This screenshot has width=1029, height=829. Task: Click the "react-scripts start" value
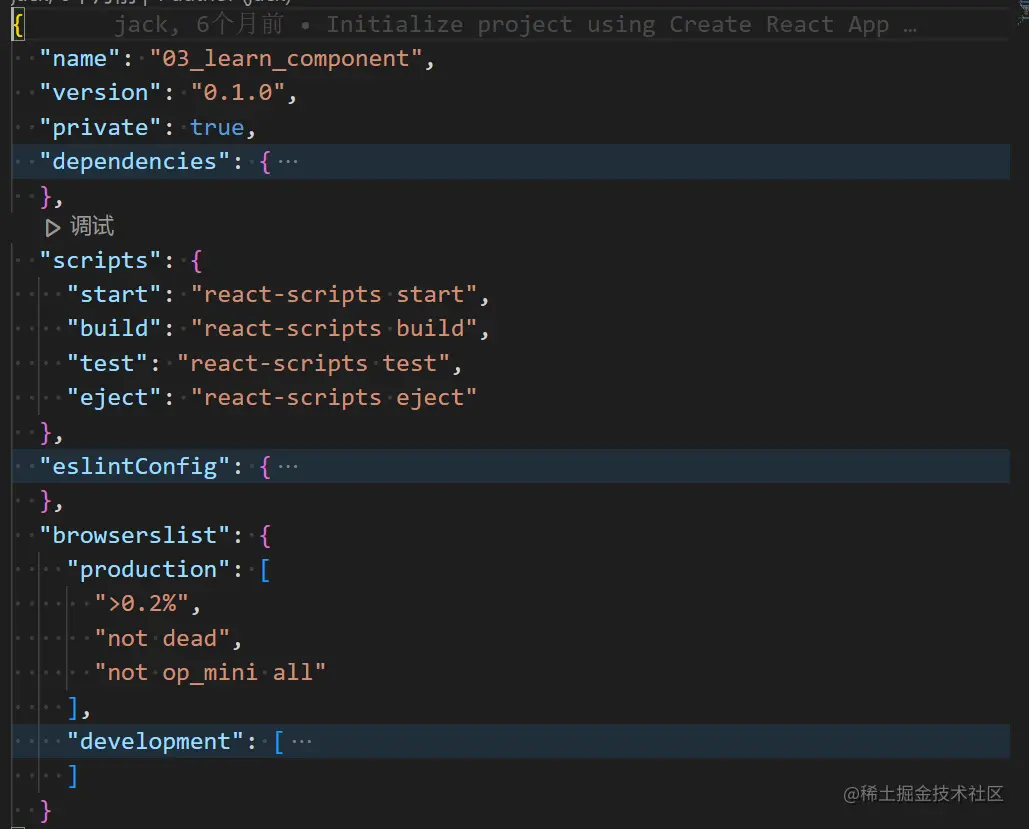pos(334,295)
